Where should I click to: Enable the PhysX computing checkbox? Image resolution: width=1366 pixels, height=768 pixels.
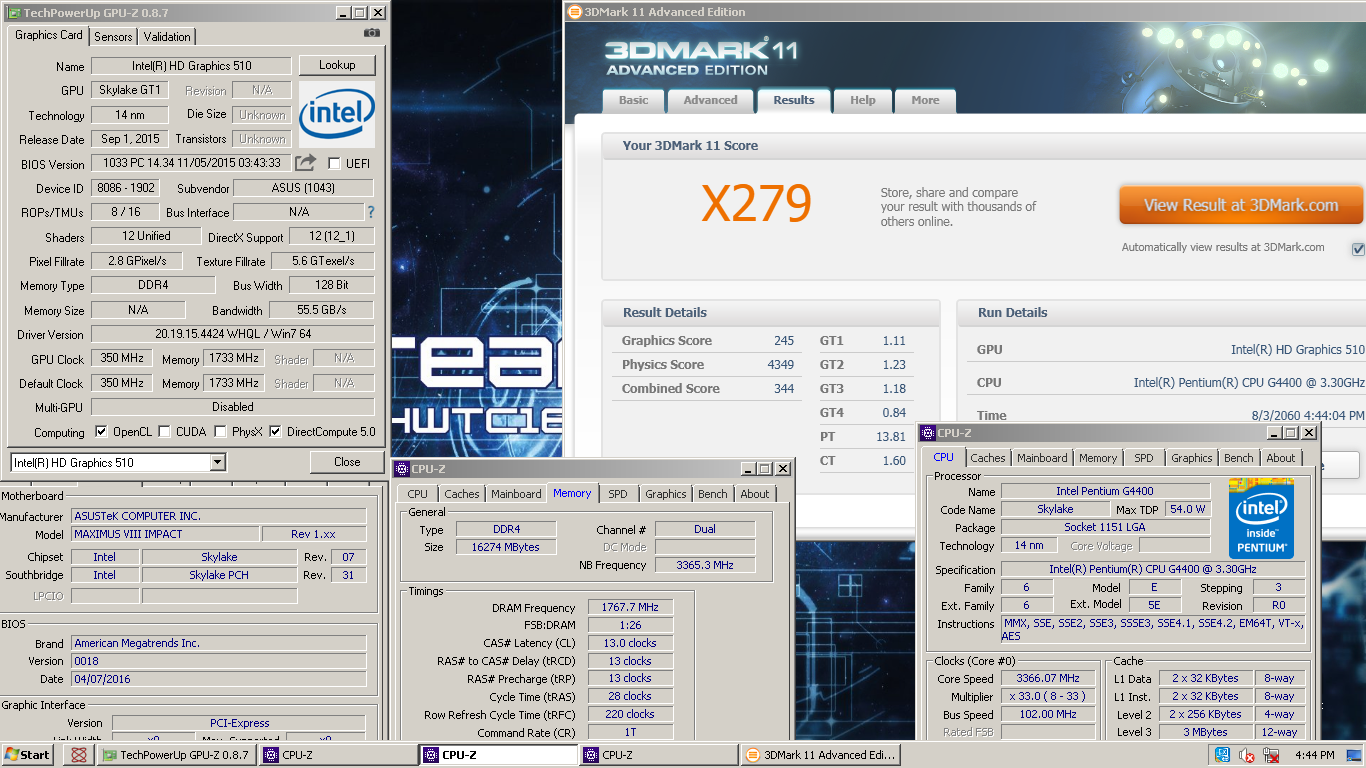(x=220, y=432)
